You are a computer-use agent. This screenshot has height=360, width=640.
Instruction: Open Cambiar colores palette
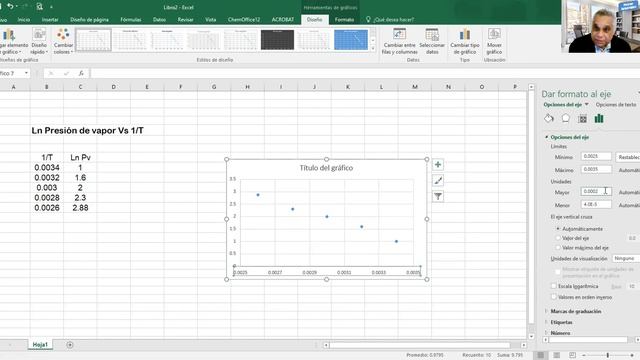pos(63,41)
